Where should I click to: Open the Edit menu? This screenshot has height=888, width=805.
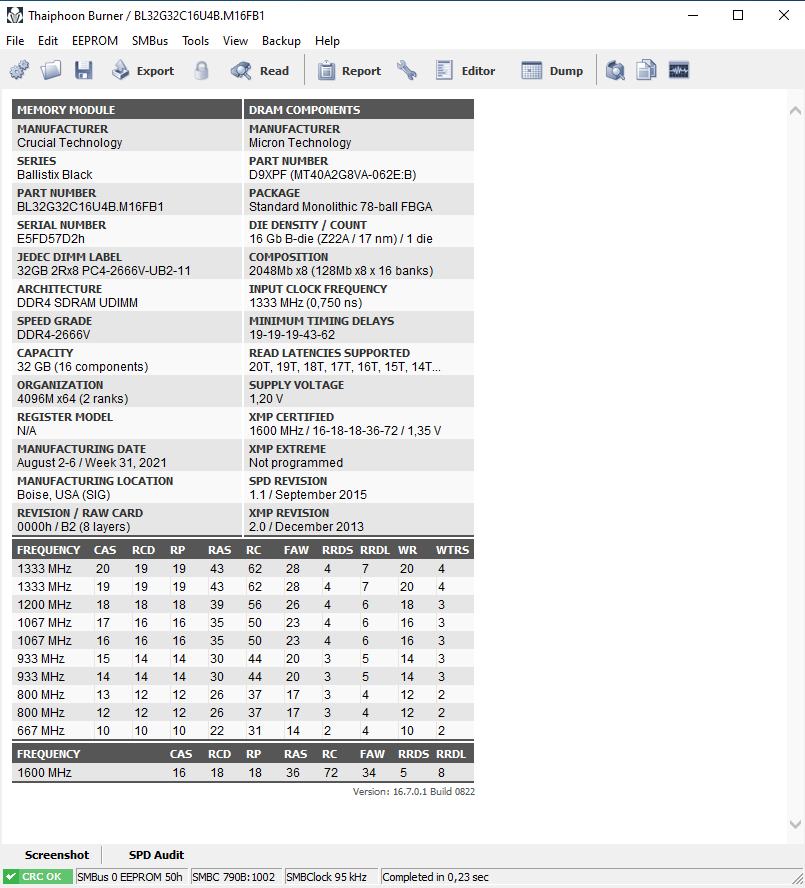(48, 41)
